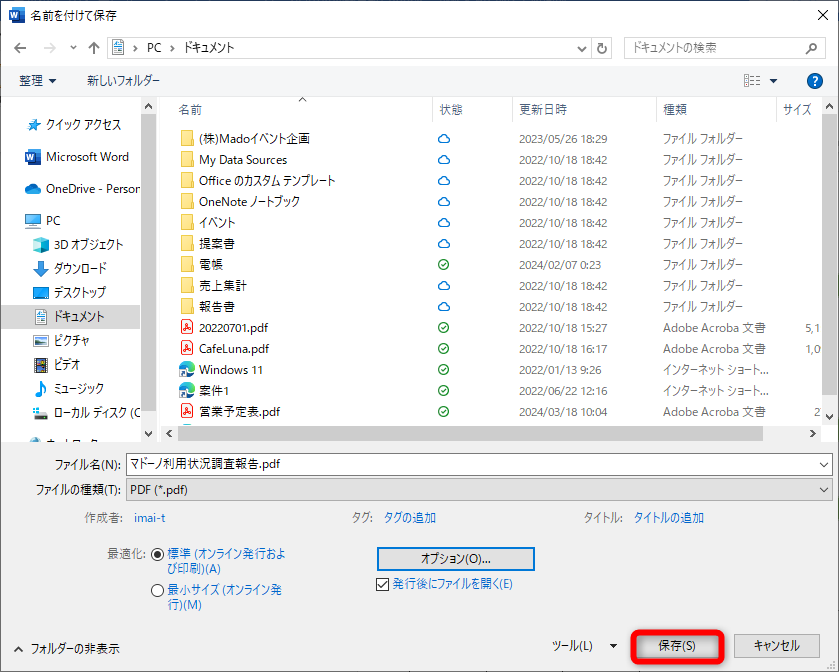Open the Videos folder in sidebar
Image resolution: width=839 pixels, height=672 pixels.
(x=57, y=364)
